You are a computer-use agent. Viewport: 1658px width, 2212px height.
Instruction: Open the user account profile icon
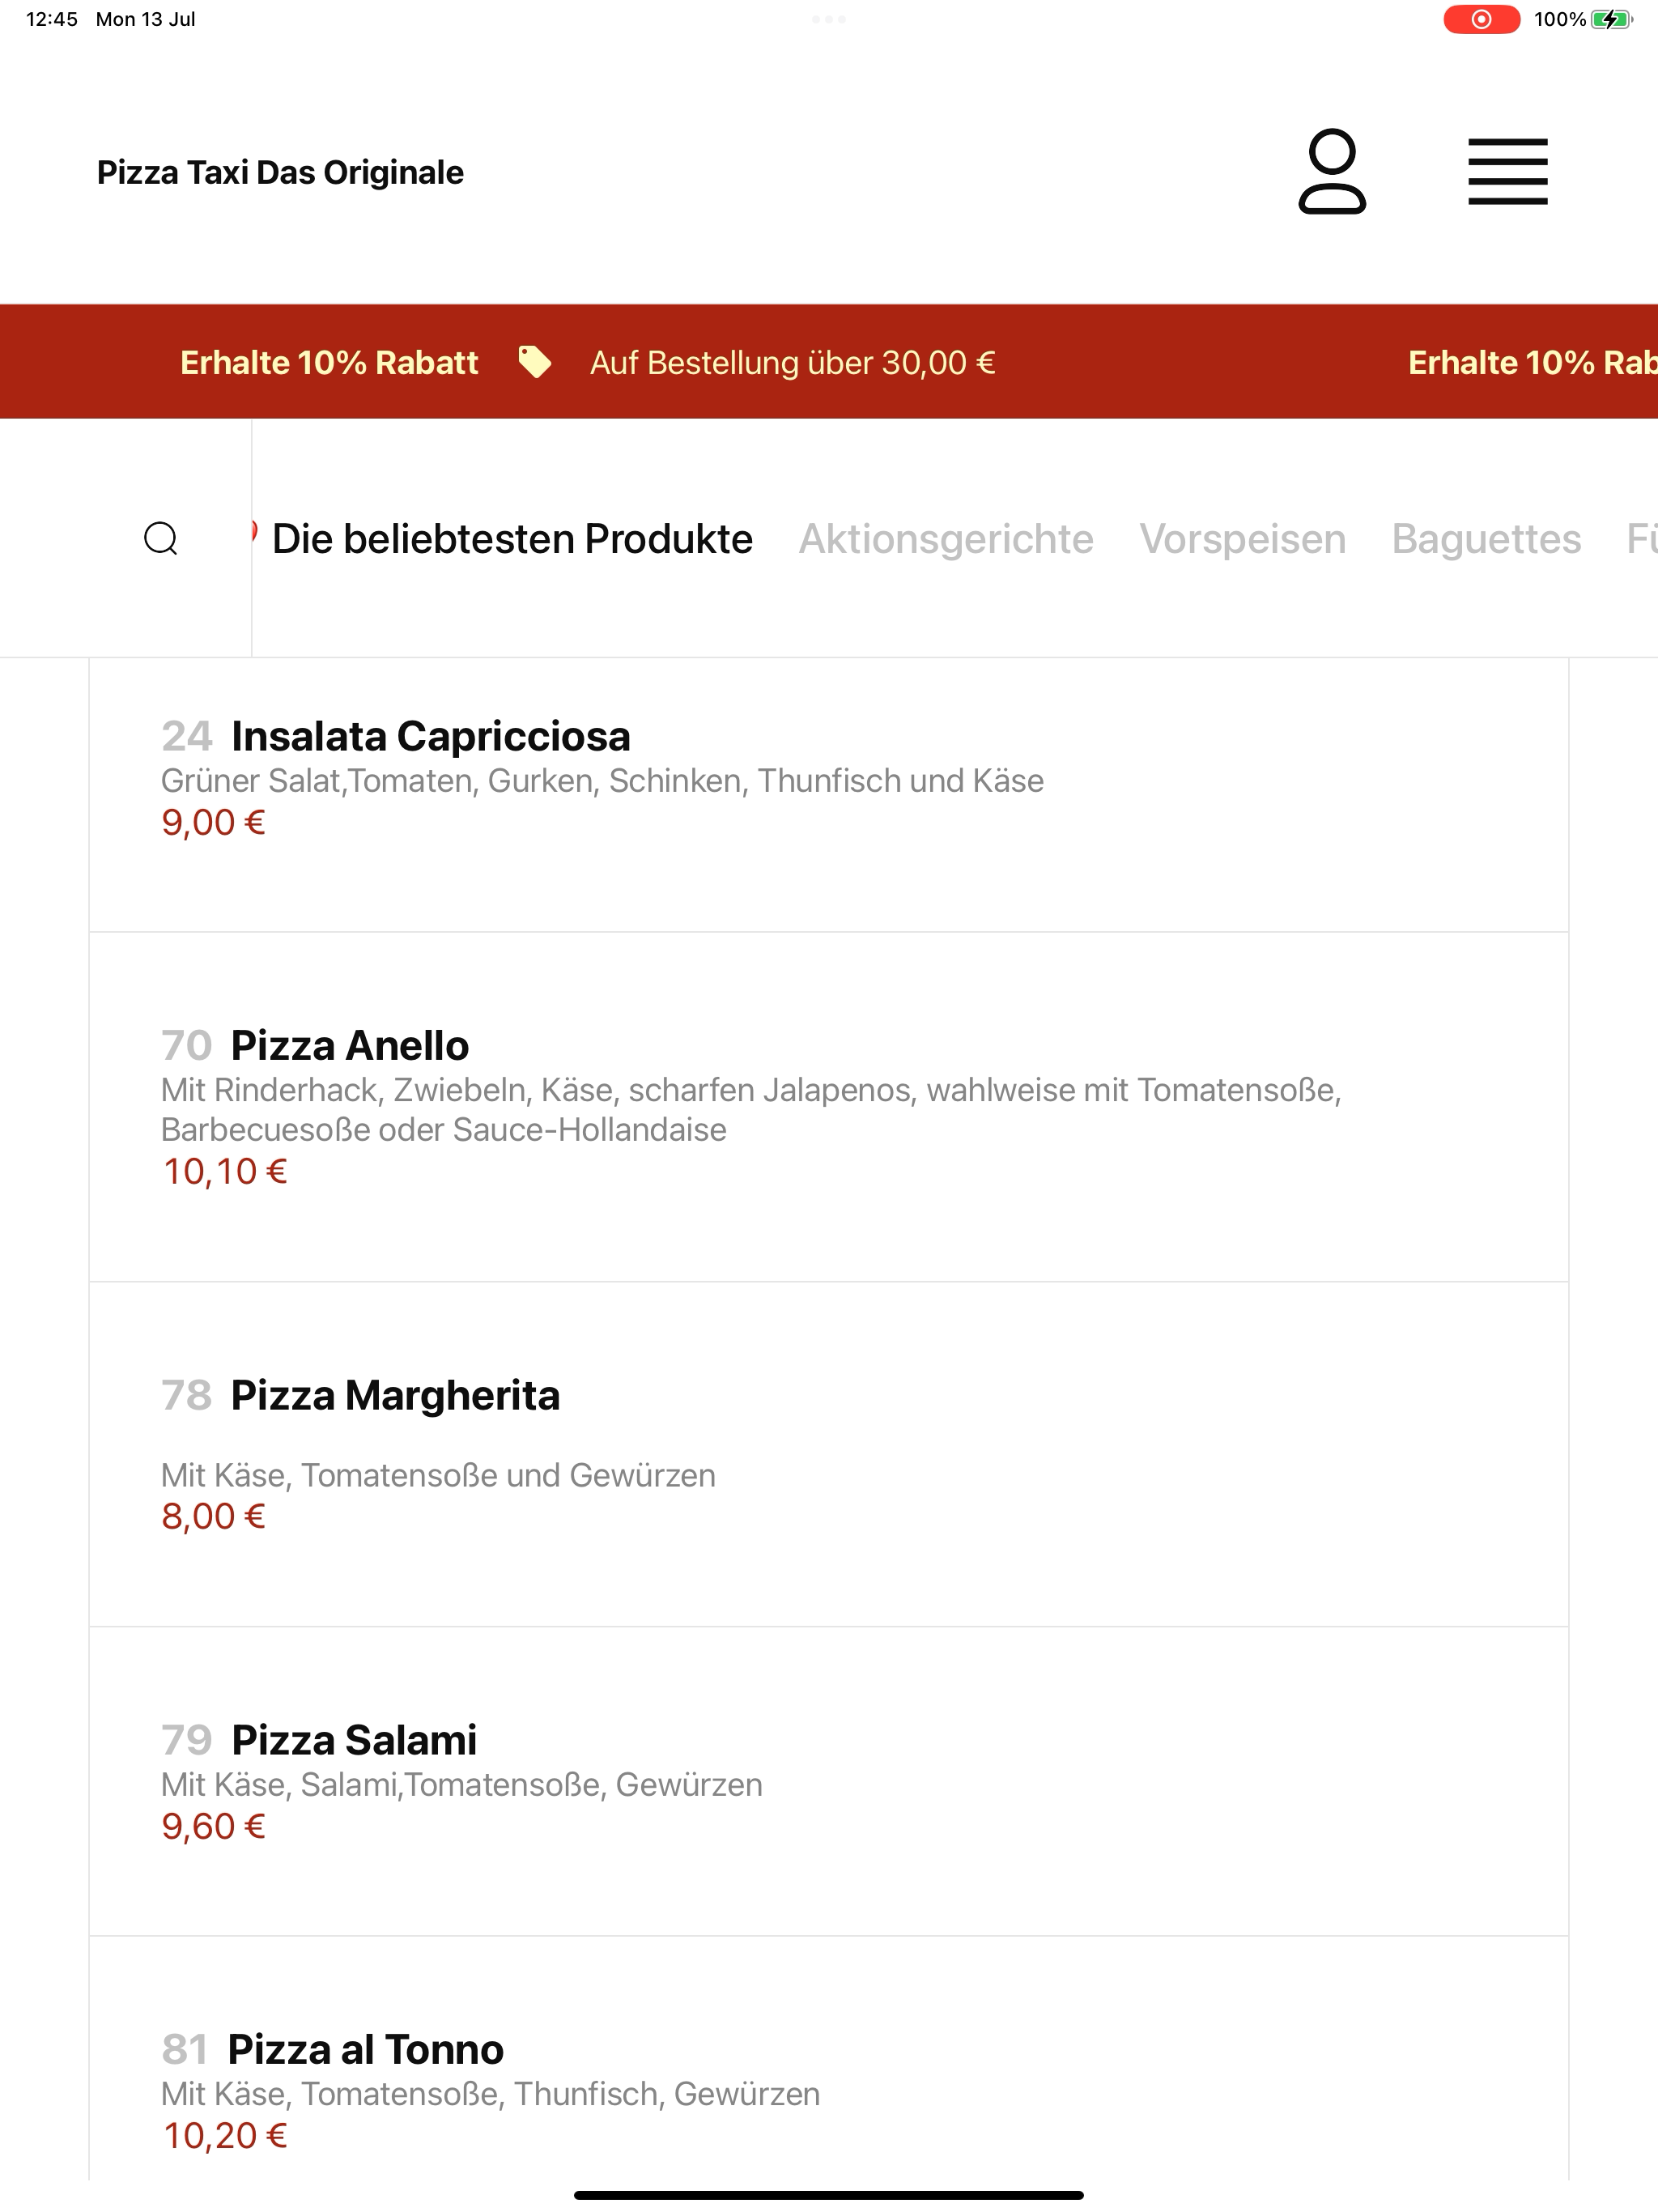(x=1332, y=171)
